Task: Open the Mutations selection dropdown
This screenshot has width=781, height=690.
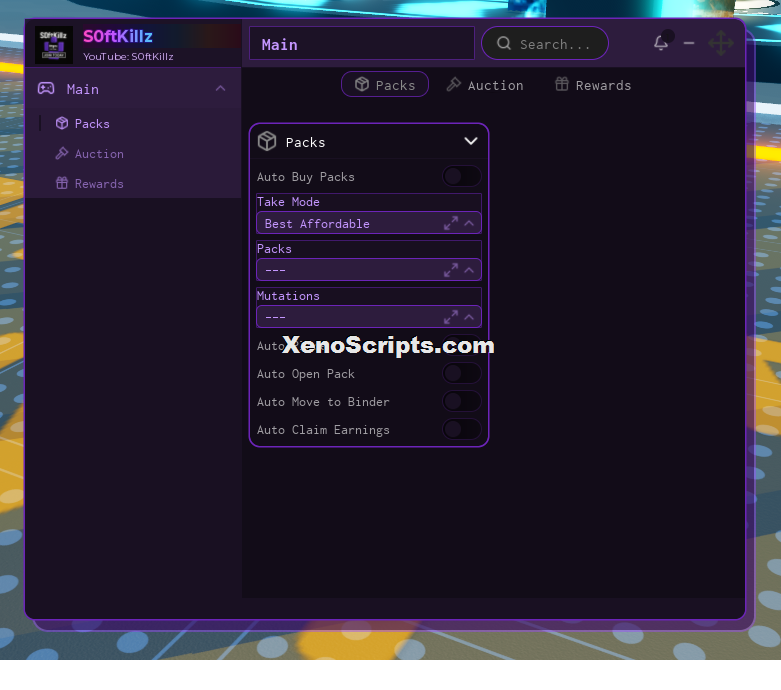Action: [369, 317]
